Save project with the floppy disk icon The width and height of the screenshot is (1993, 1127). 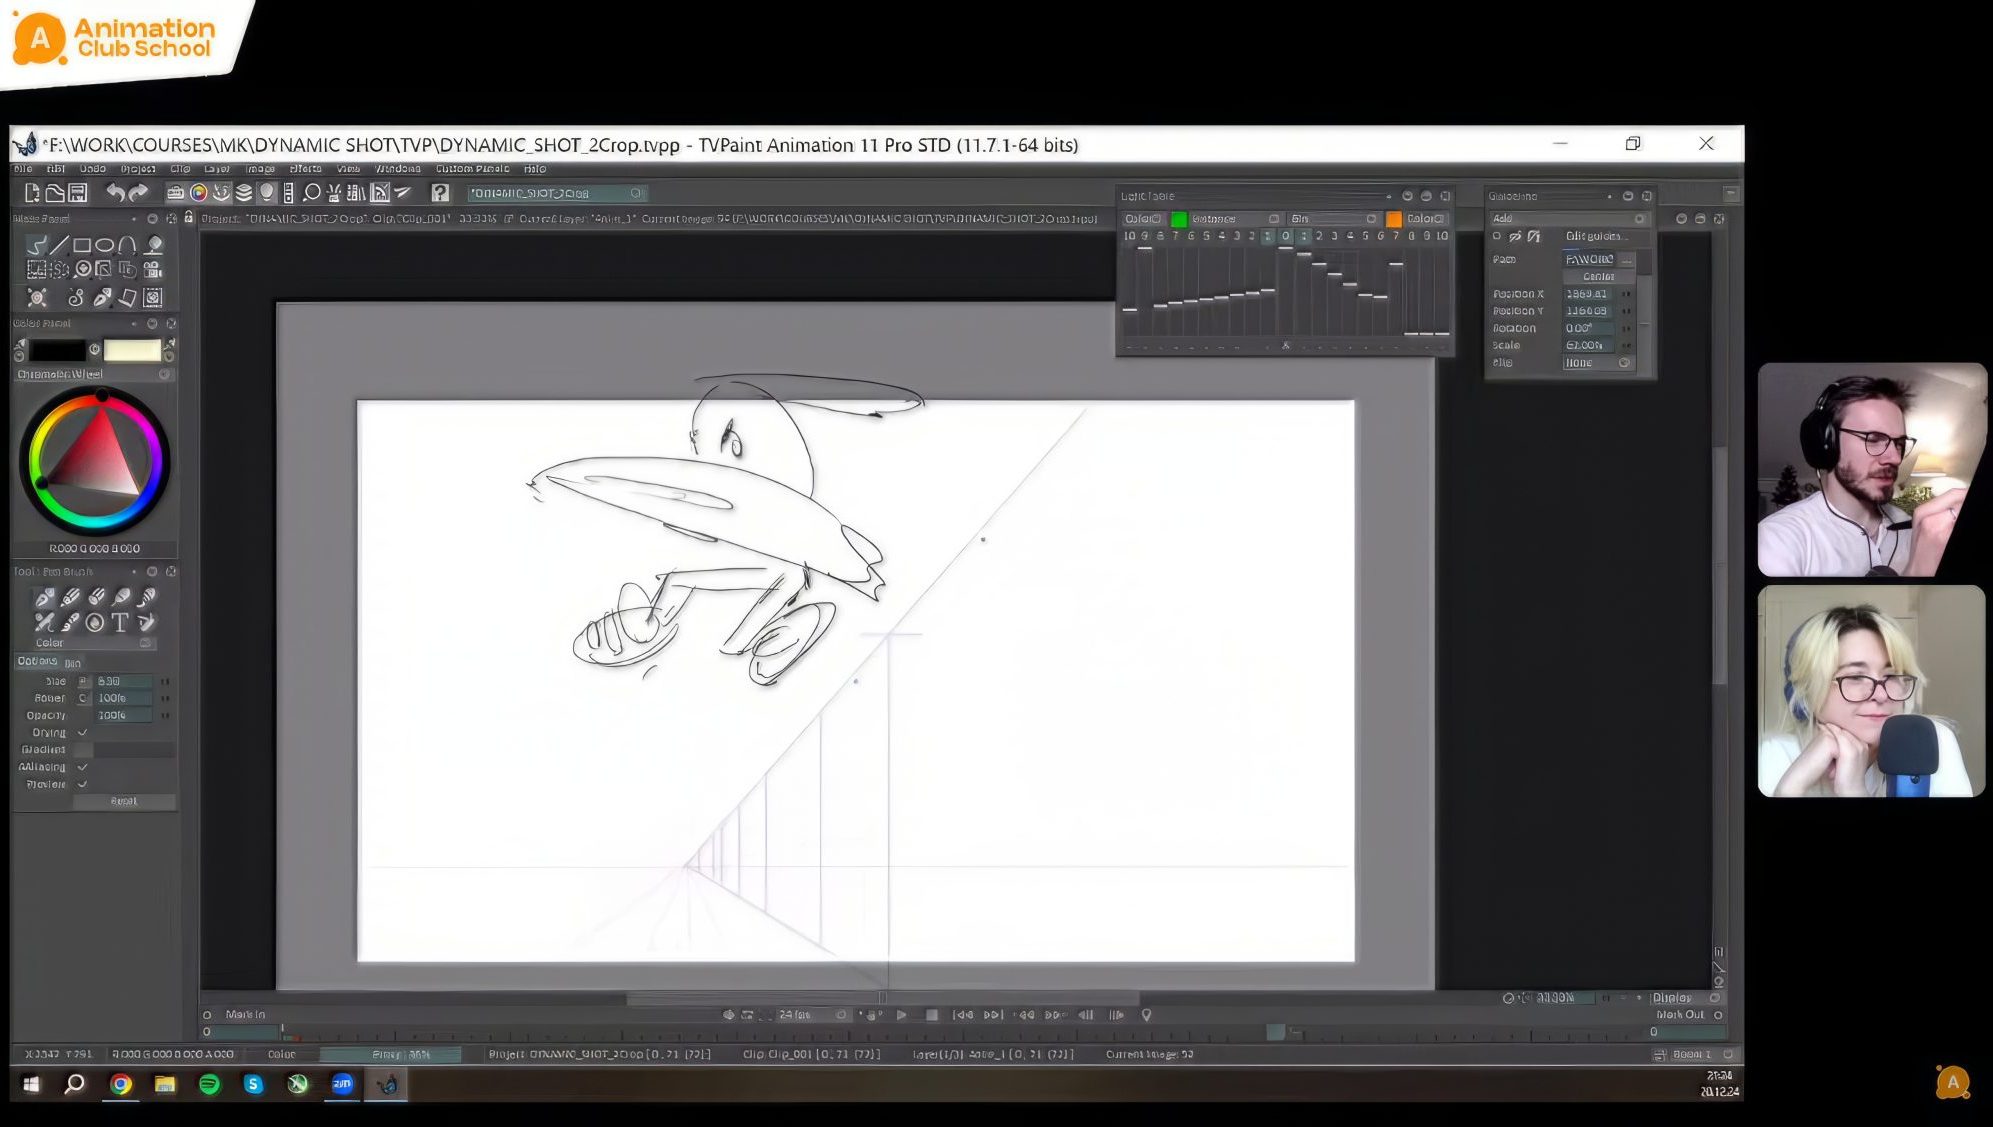pyautogui.click(x=78, y=193)
